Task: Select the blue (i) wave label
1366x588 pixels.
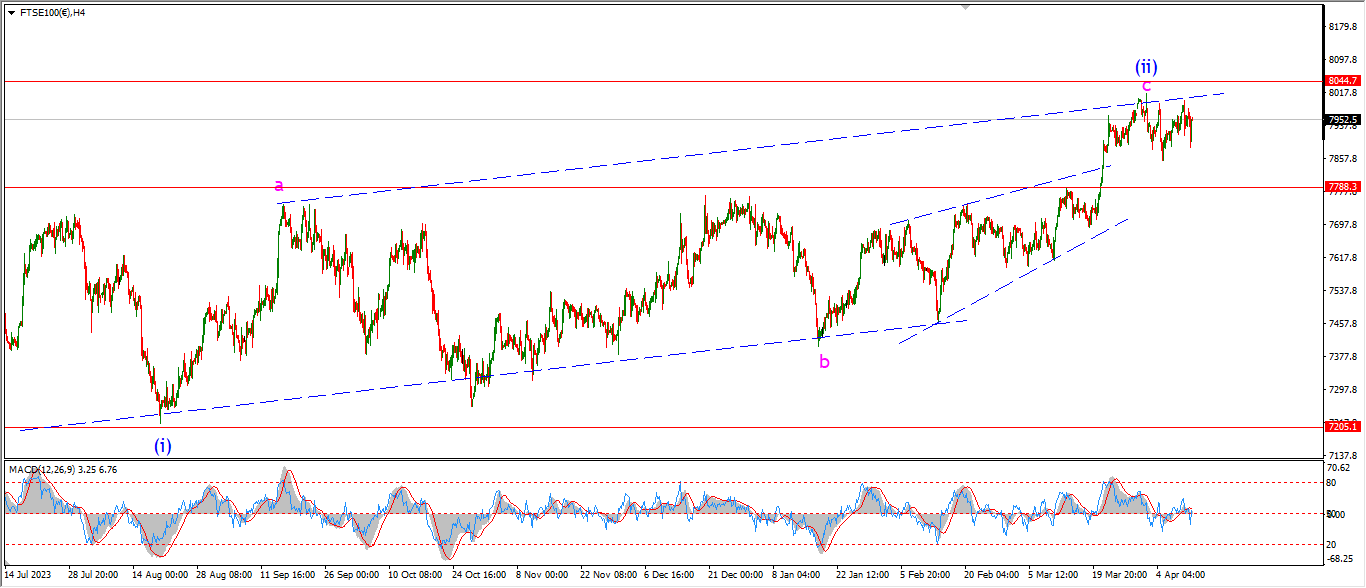Action: click(x=163, y=446)
